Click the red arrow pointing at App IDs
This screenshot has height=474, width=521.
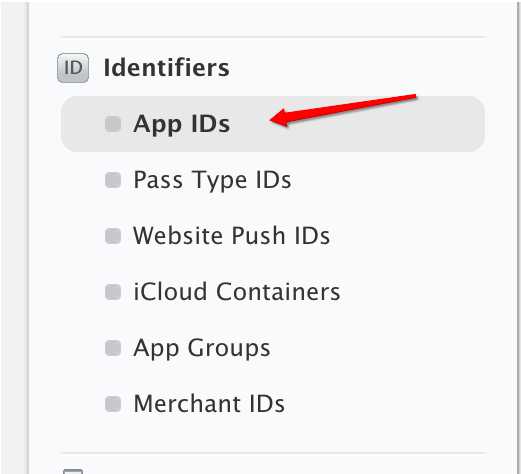(x=343, y=110)
